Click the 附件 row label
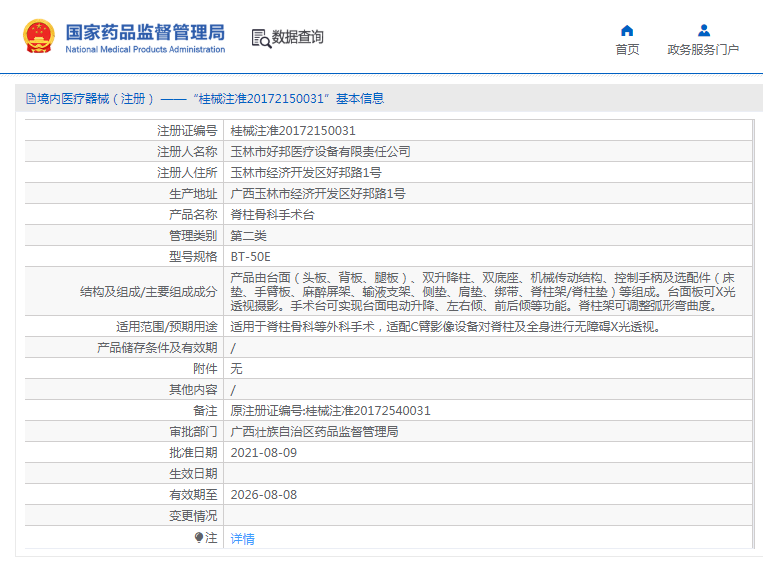Screen dimensions: 763x562 click(x=205, y=368)
